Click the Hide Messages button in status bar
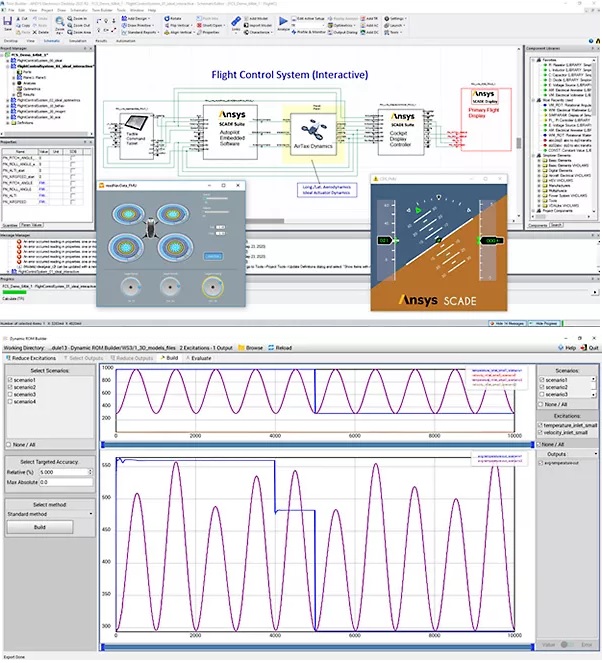Image resolution: width=602 pixels, height=663 pixels. pos(508,323)
